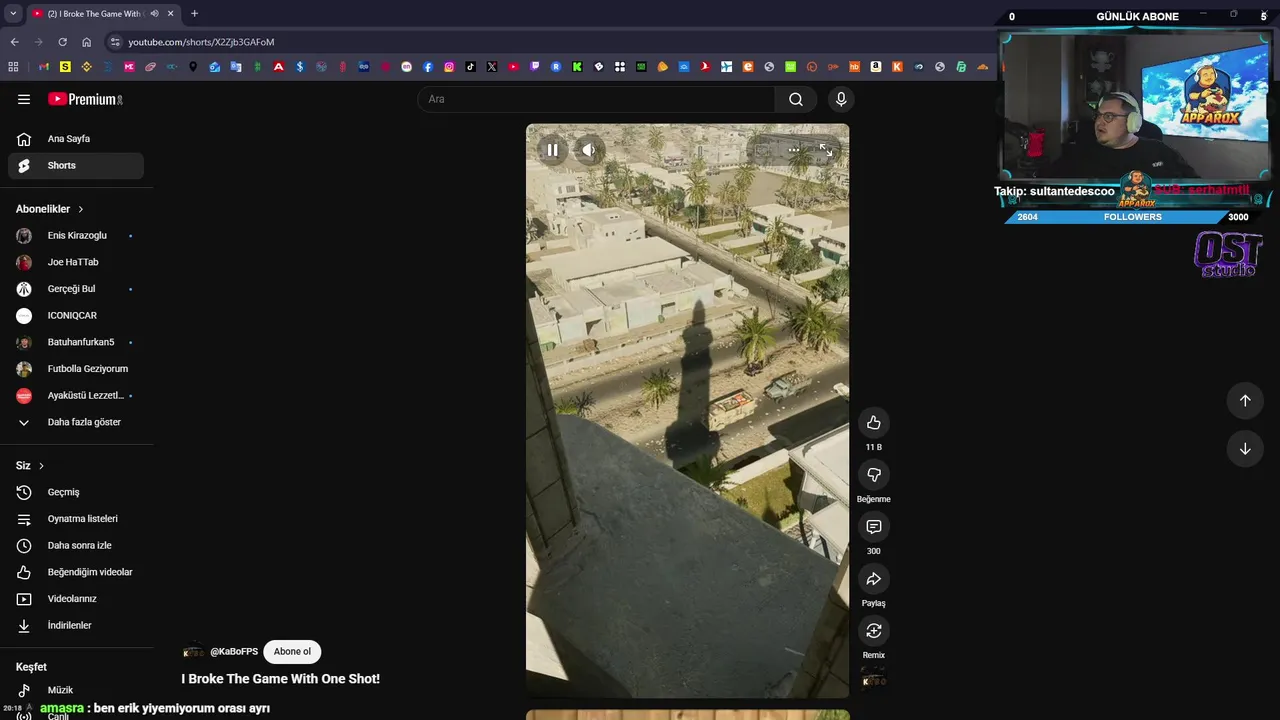Viewport: 1280px width, 720px height.
Task: Open the Remix option
Action: click(x=874, y=631)
